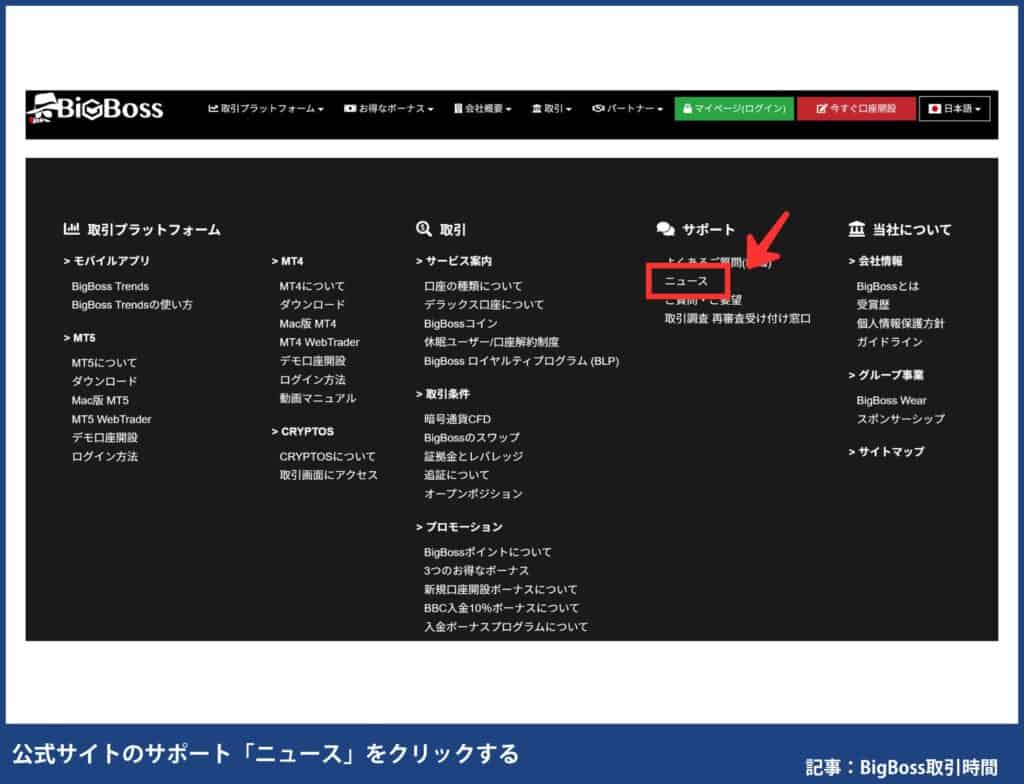Click the video icon beside お得なボーナス

click(x=348, y=110)
